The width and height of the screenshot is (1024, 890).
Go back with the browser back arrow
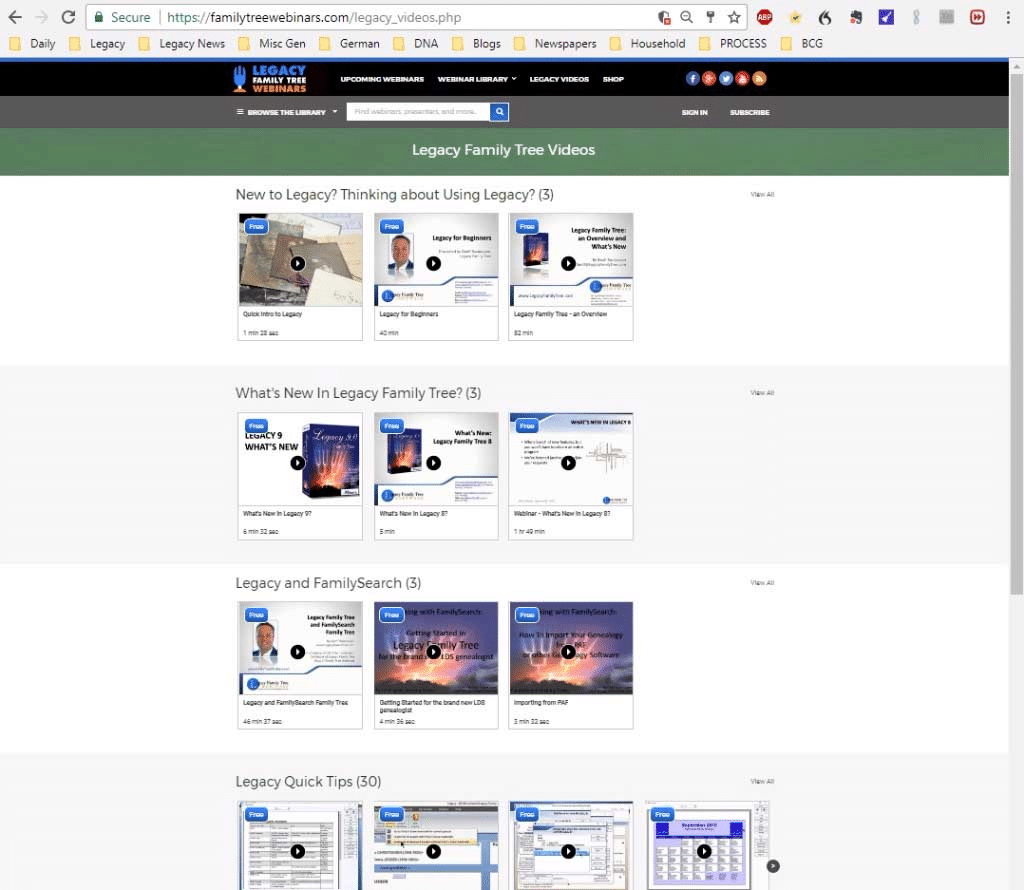[x=15, y=17]
